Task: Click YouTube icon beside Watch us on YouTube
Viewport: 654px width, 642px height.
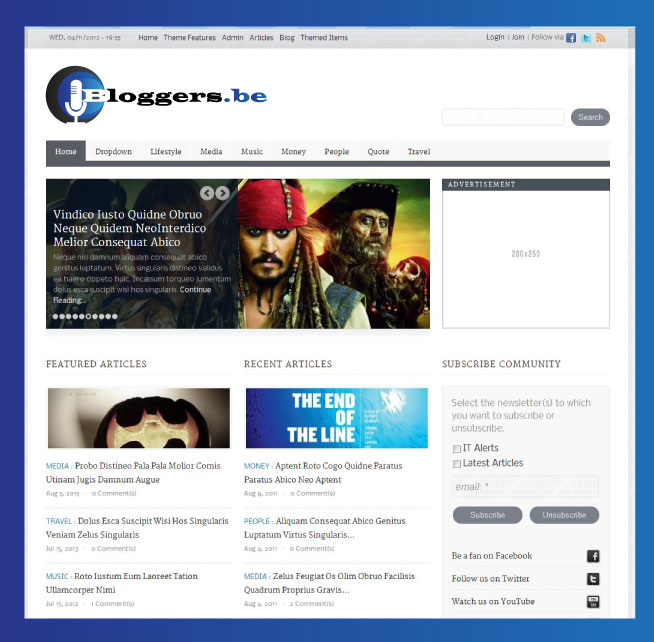Action: point(593,602)
